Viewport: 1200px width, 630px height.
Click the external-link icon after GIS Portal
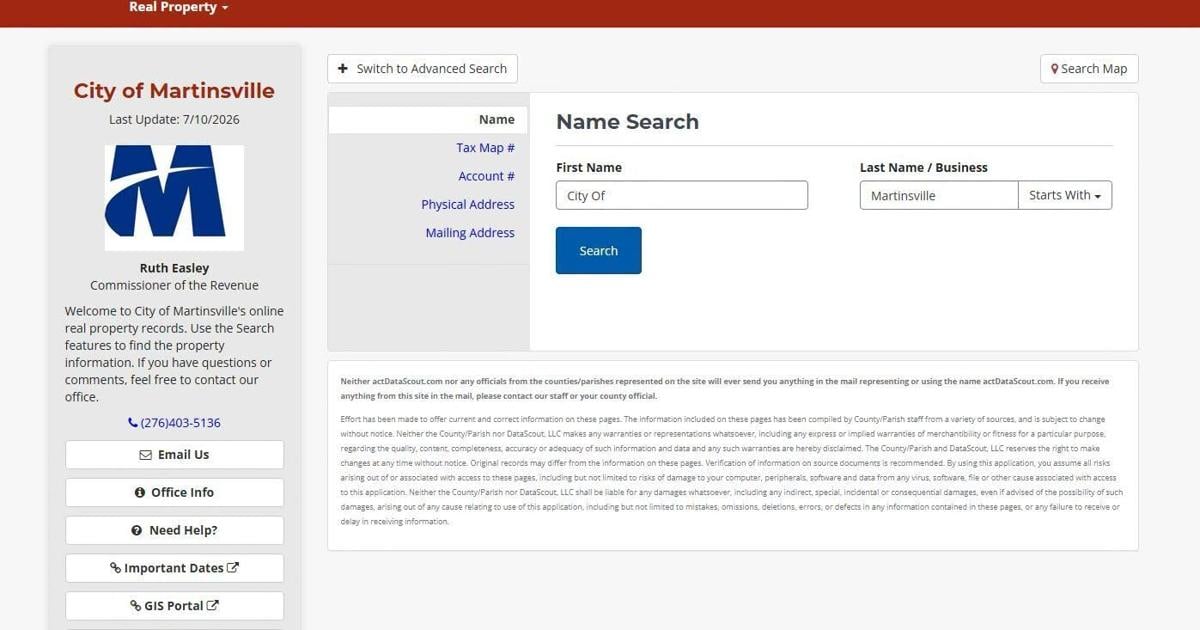(213, 606)
